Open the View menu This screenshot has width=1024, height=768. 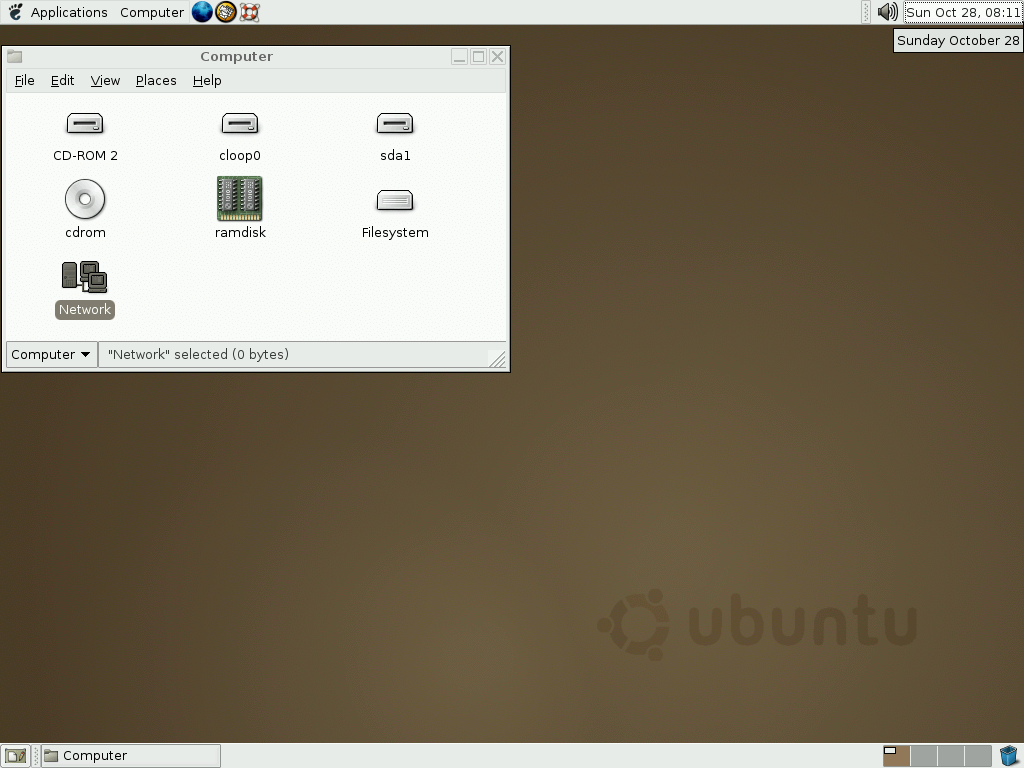click(x=105, y=80)
